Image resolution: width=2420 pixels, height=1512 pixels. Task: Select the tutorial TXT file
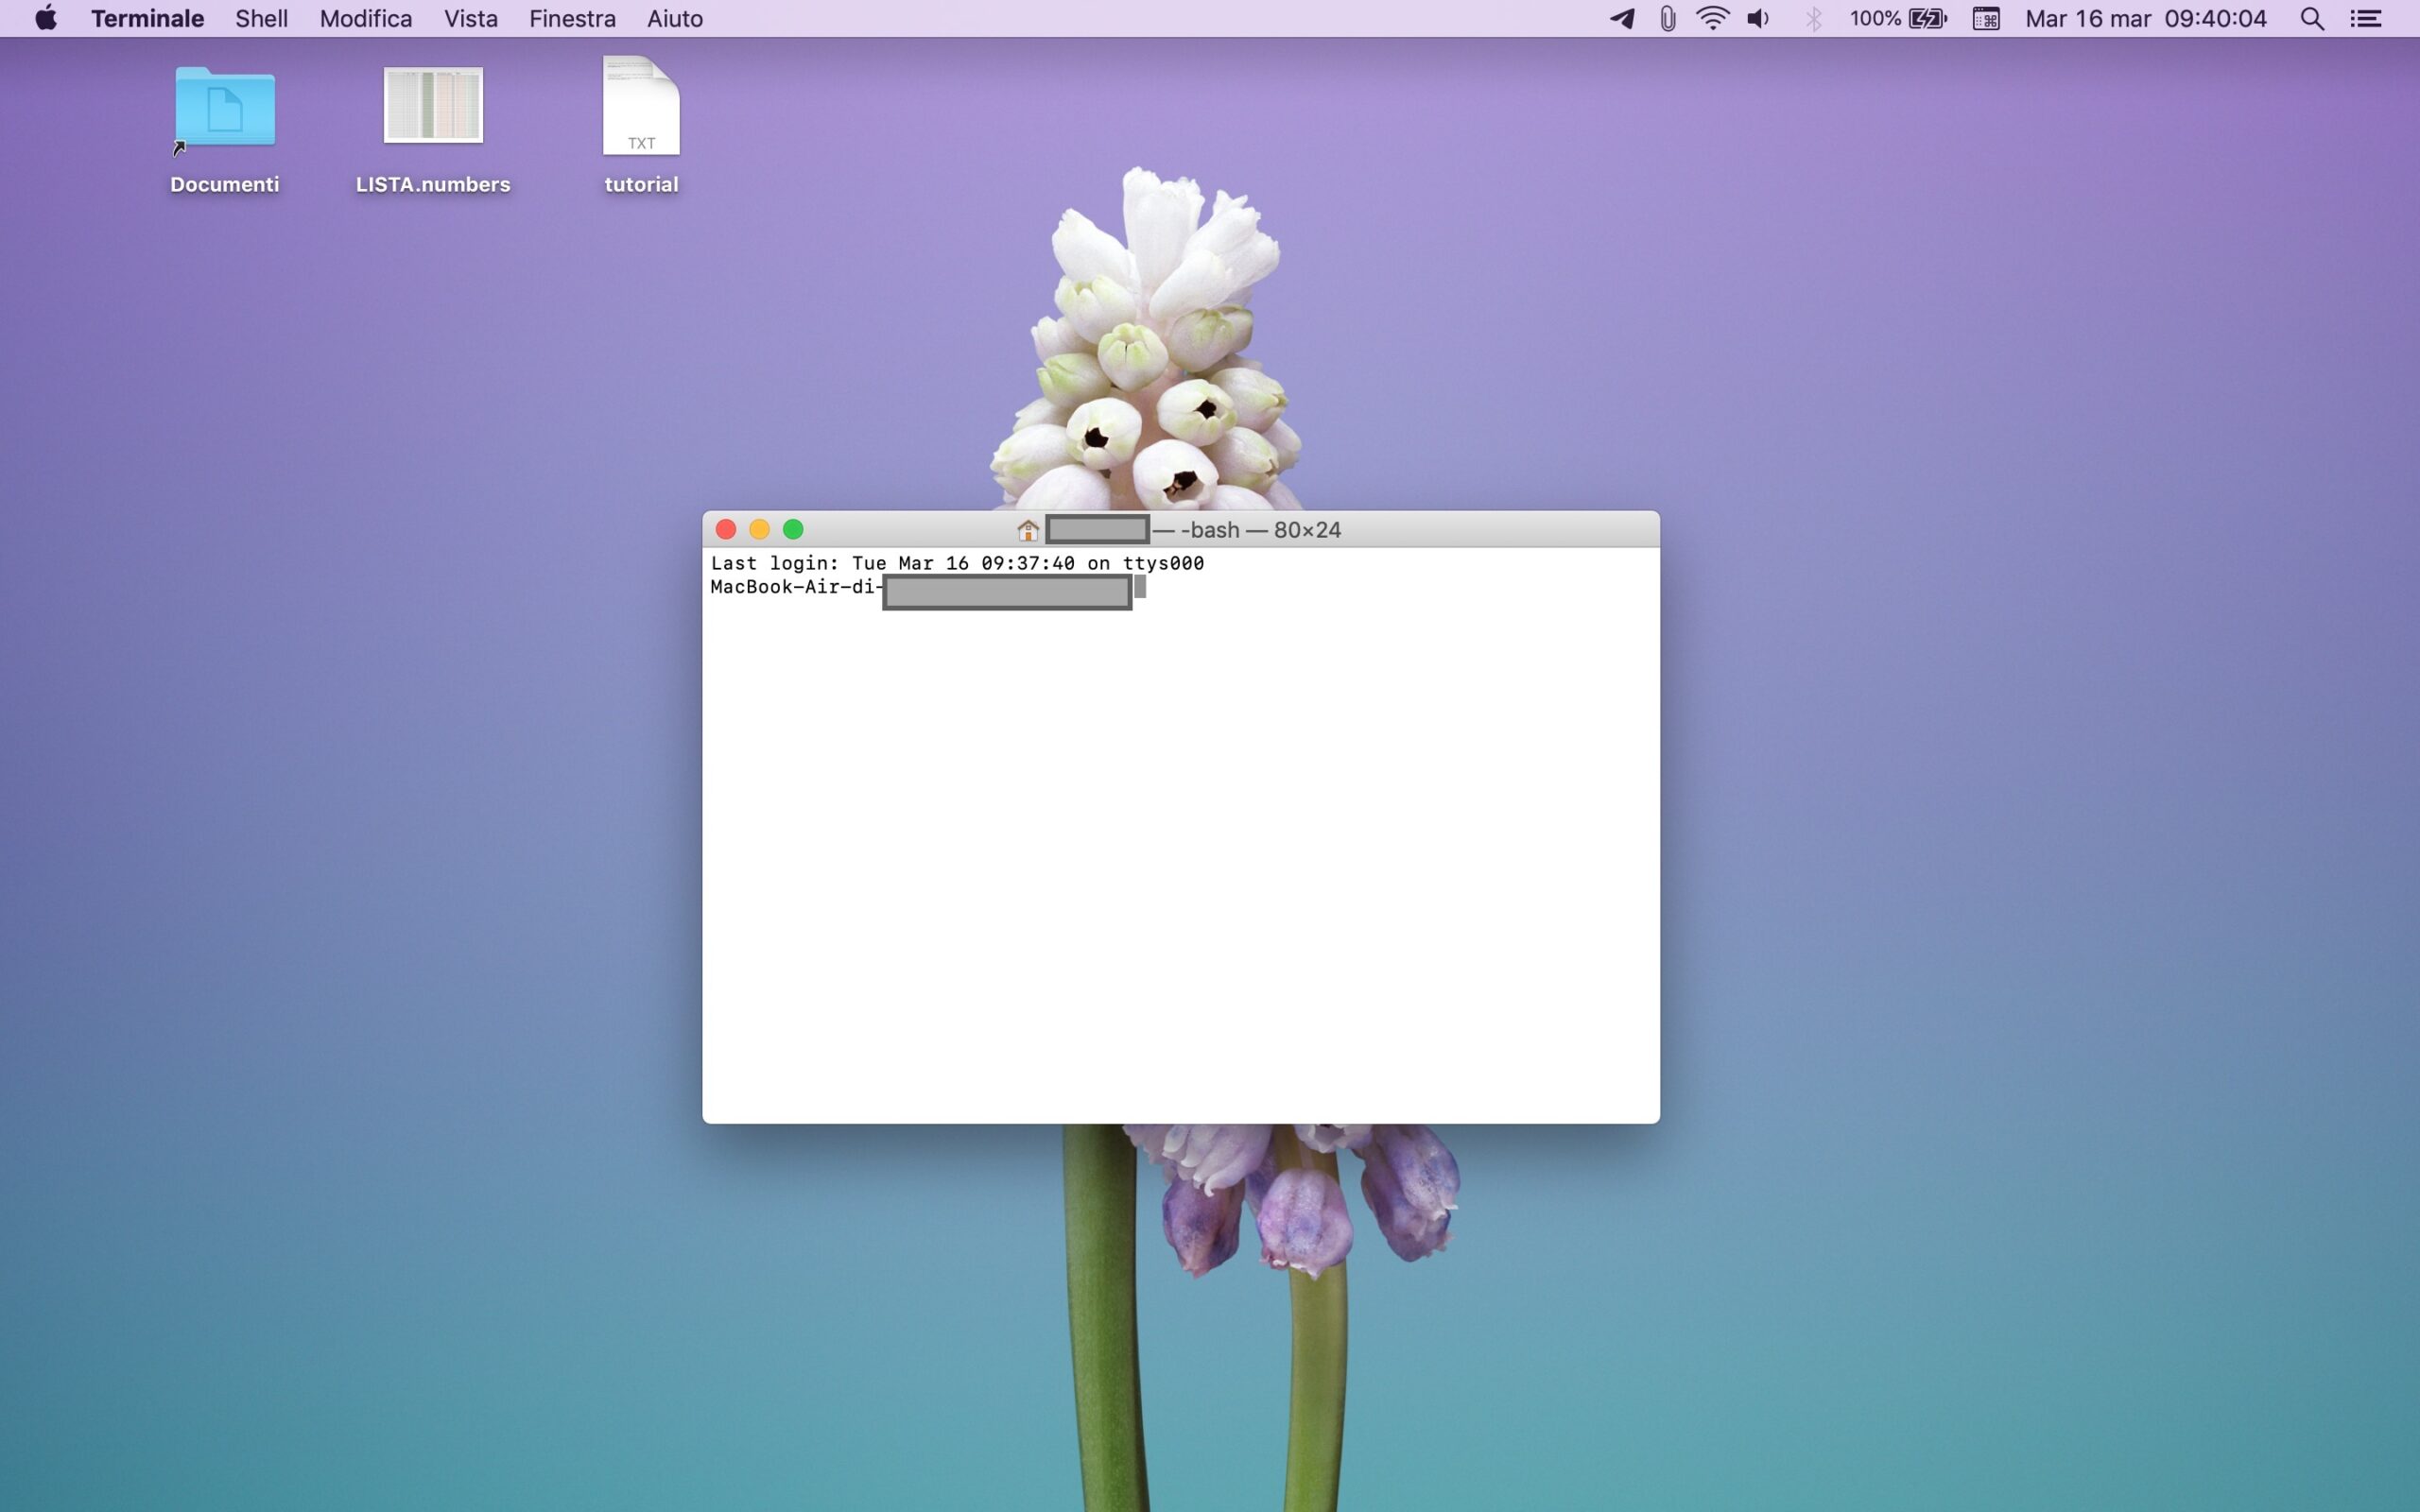coord(641,107)
